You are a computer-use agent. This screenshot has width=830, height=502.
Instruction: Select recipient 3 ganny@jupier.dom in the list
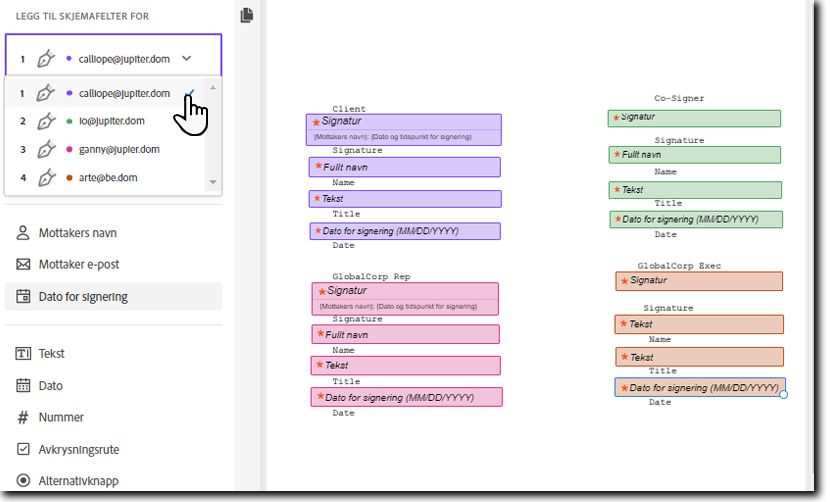click(106, 149)
